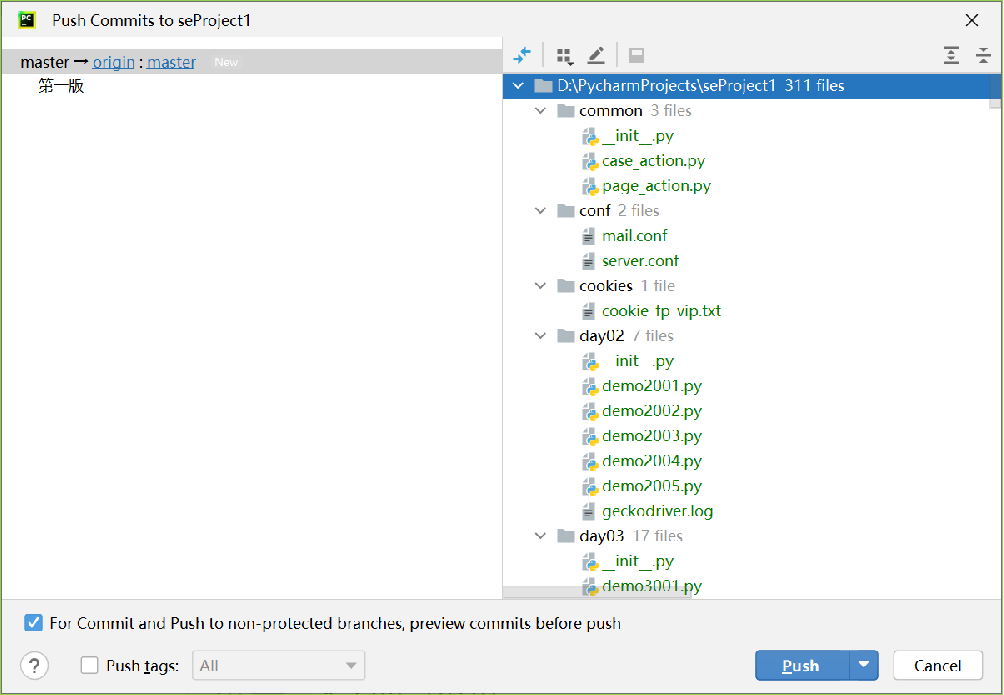This screenshot has width=1004, height=695.
Task: Open the Group By toolbar icon
Action: (564, 56)
